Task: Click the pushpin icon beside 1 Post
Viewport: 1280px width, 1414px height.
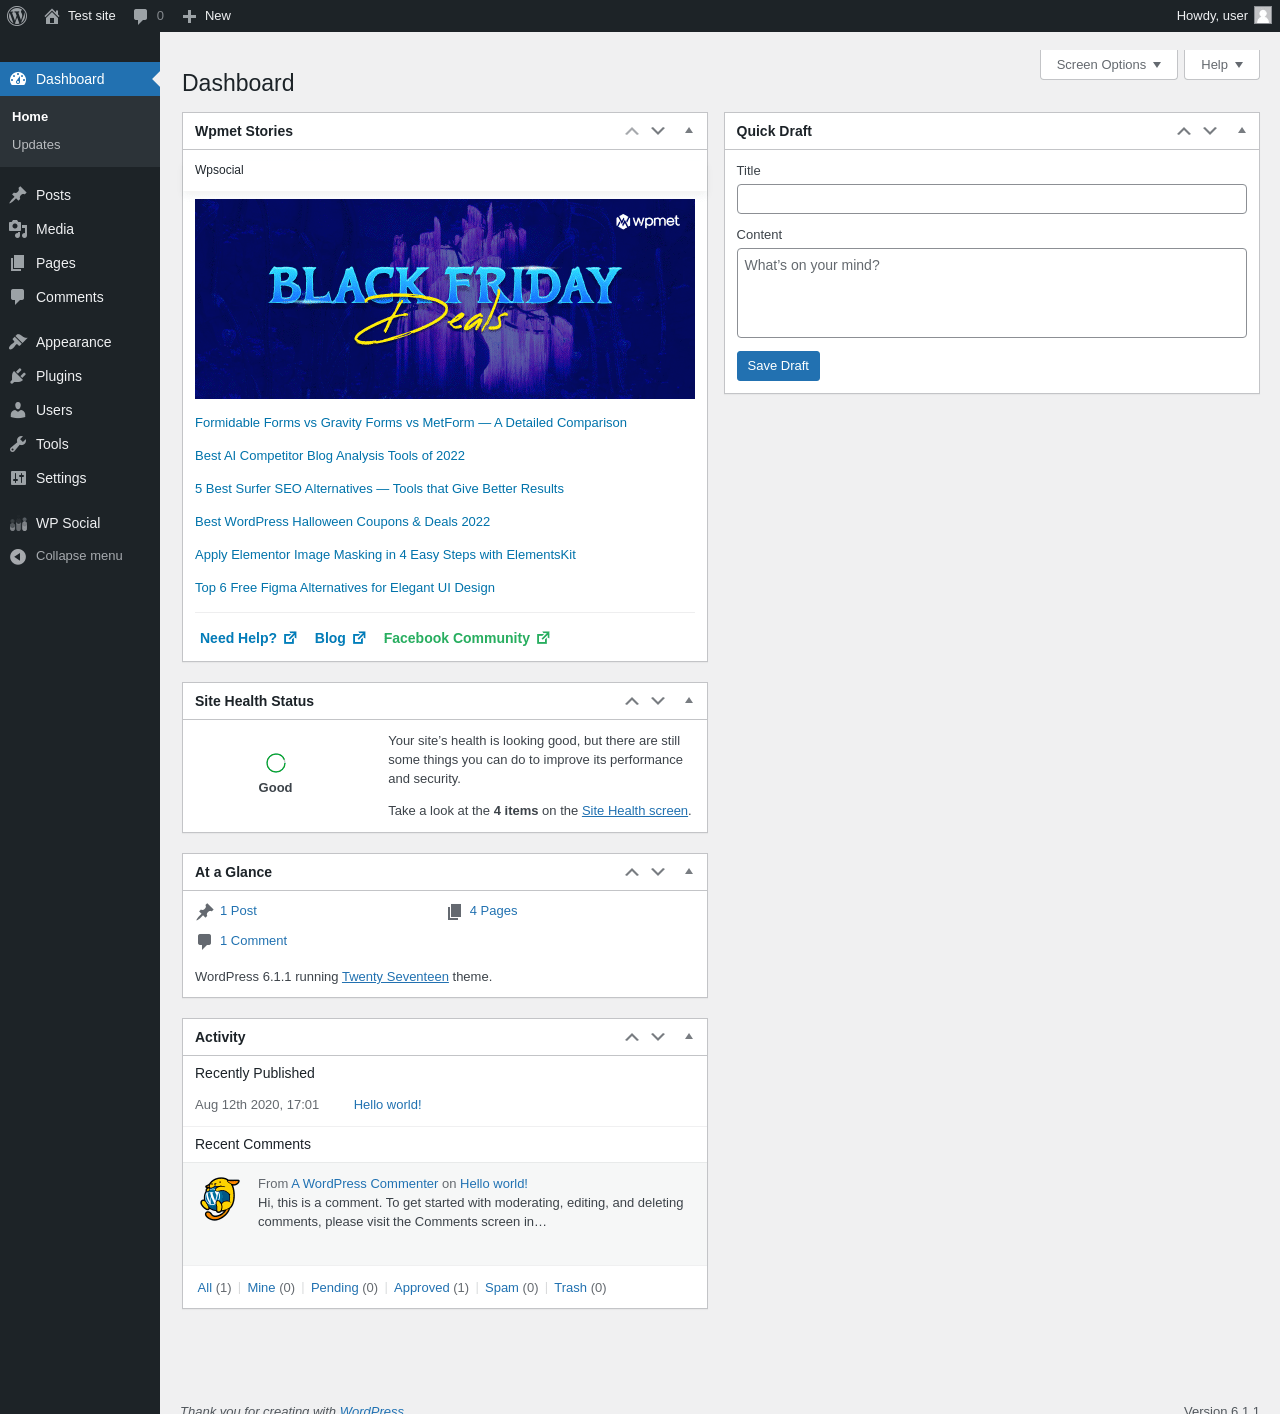Action: coord(205,911)
